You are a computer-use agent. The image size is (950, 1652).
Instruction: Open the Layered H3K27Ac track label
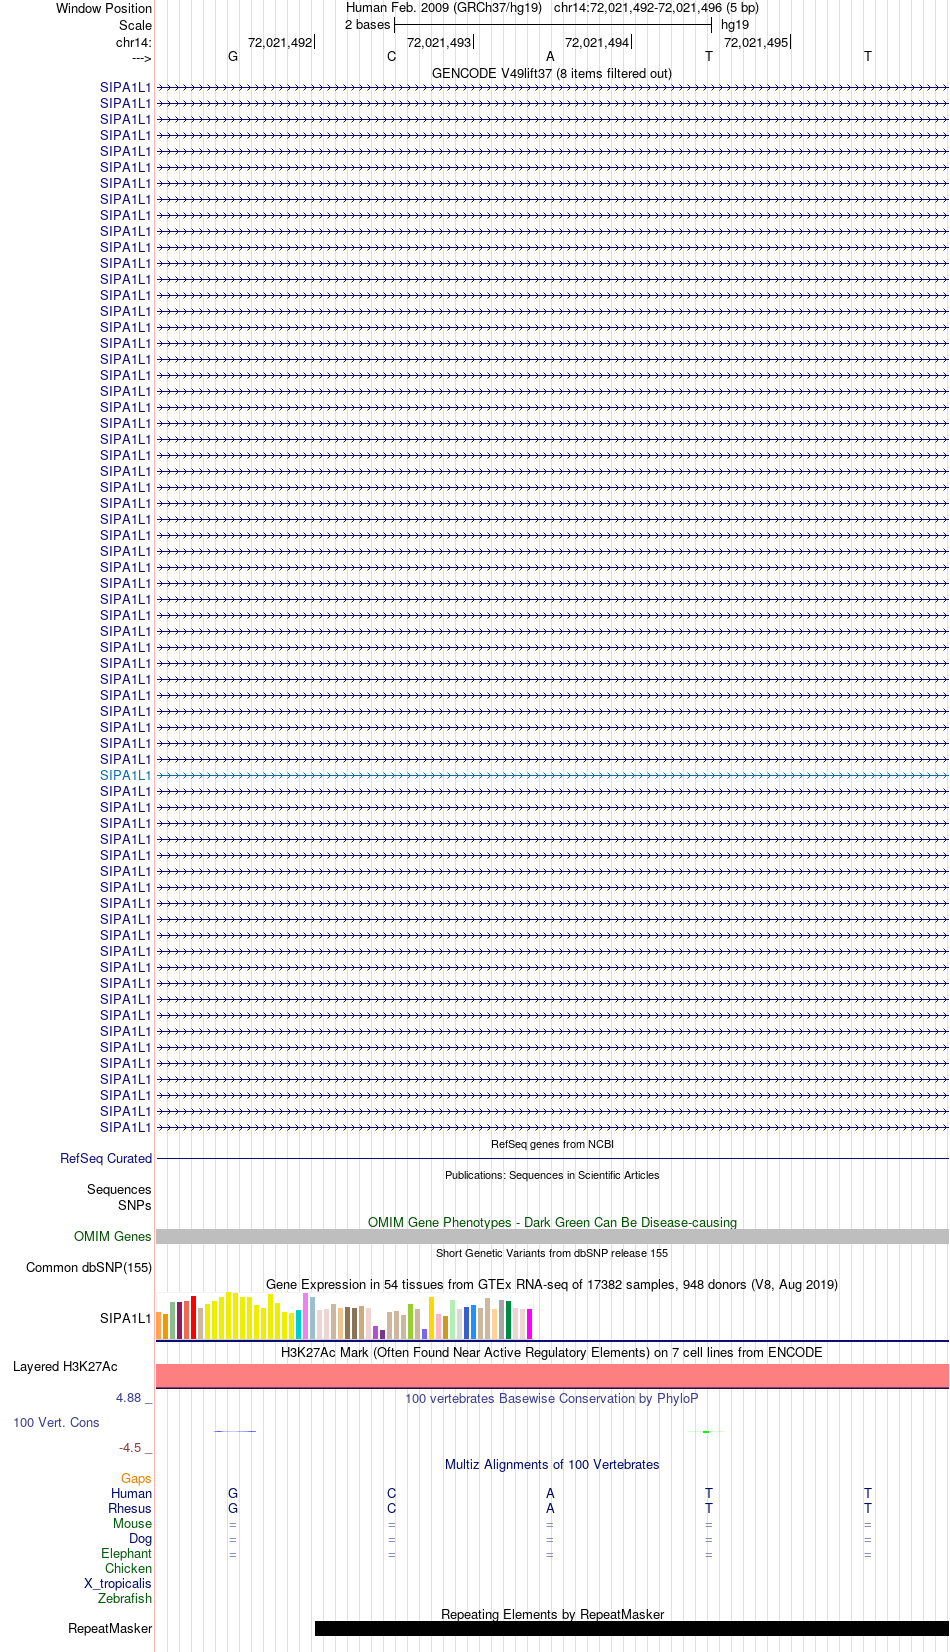tap(65, 1366)
